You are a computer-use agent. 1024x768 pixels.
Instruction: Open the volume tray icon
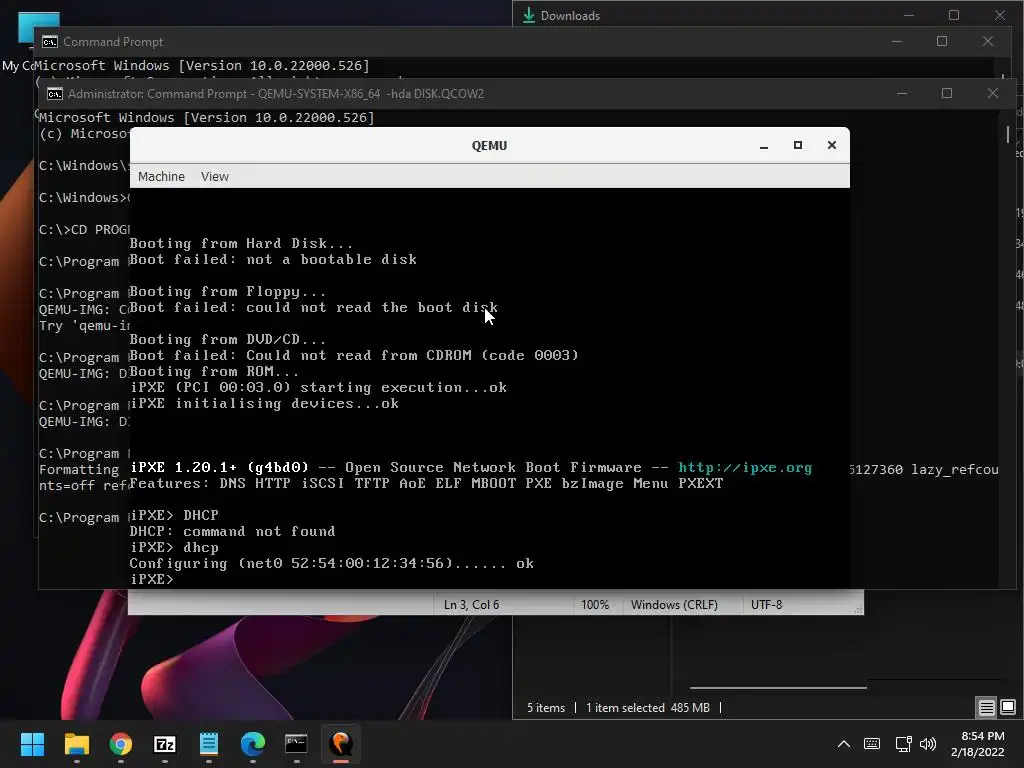tap(927, 744)
